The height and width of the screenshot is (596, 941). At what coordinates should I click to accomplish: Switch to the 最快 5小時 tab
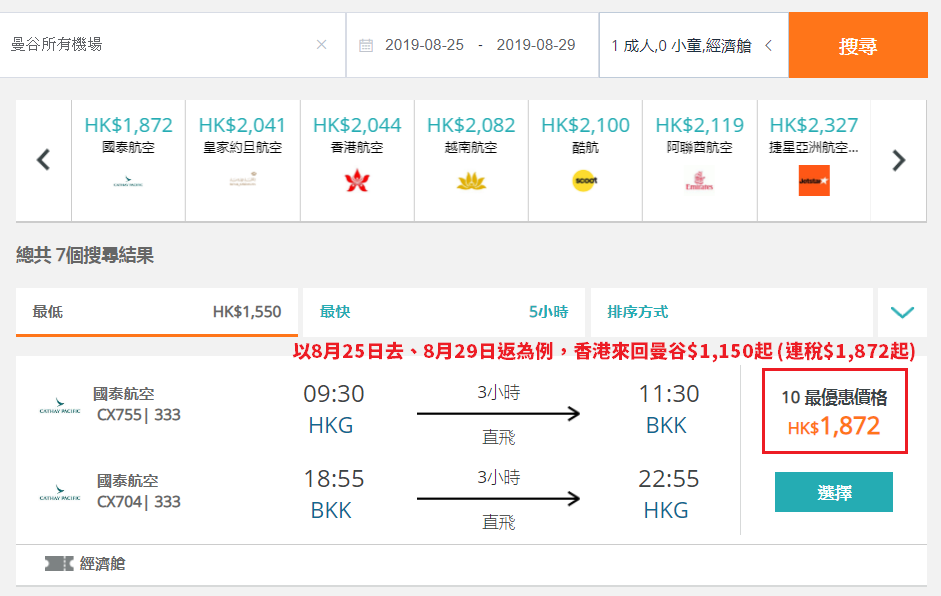click(x=443, y=312)
